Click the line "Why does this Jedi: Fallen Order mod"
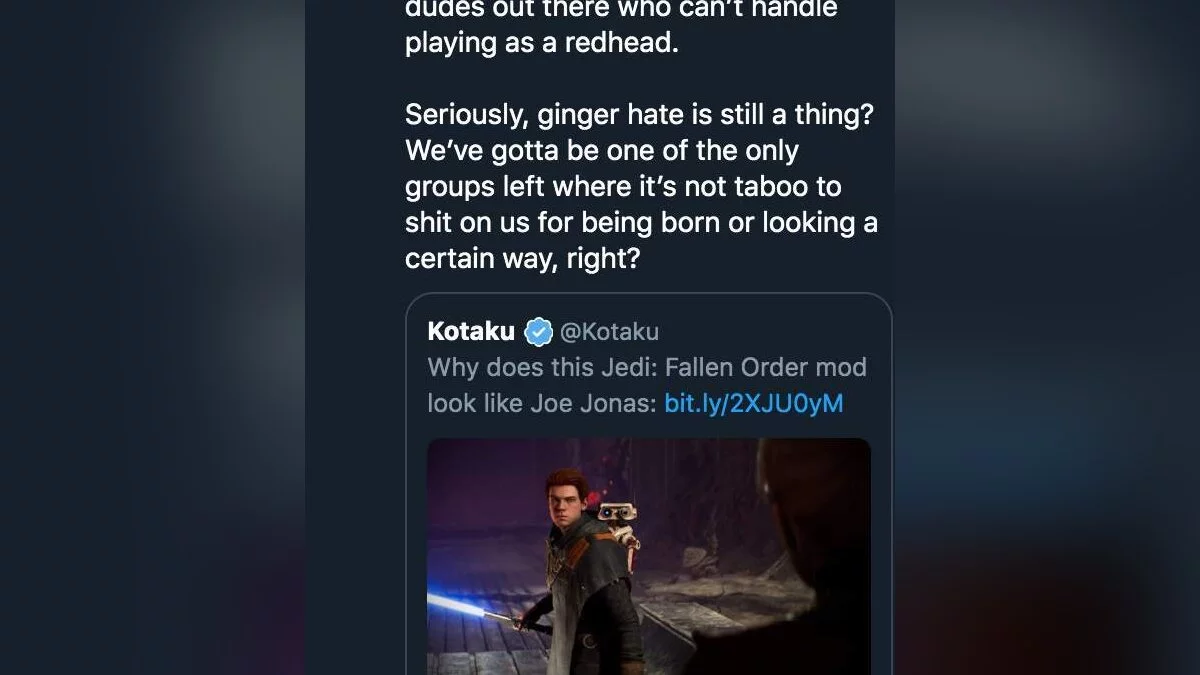 [x=647, y=367]
